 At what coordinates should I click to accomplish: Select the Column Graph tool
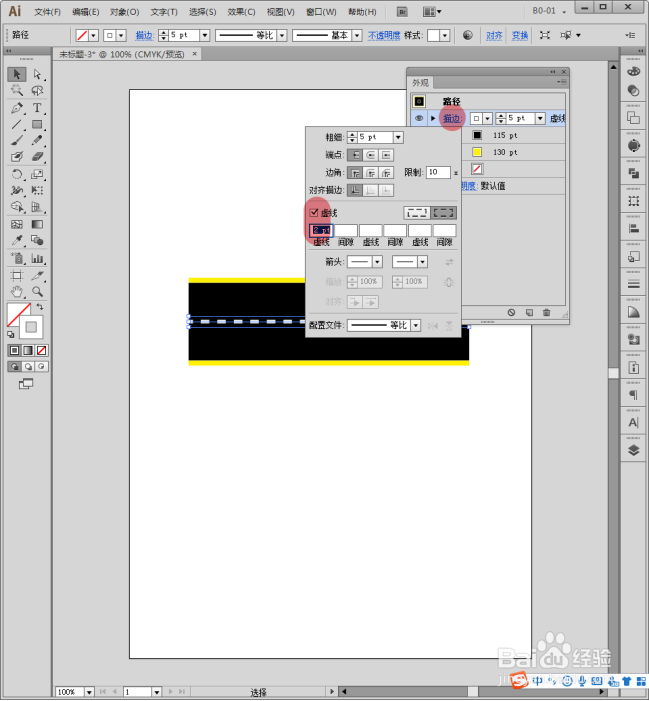(37, 258)
